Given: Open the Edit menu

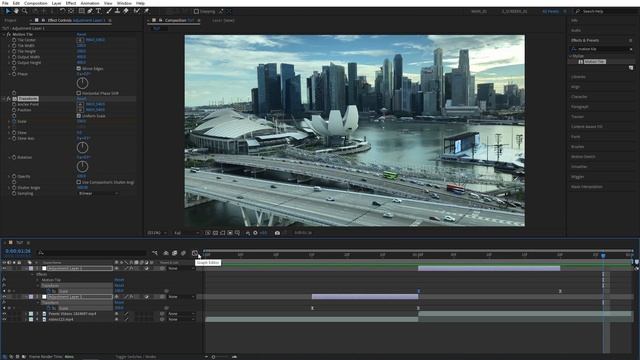Looking at the screenshot, I should pyautogui.click(x=16, y=3).
